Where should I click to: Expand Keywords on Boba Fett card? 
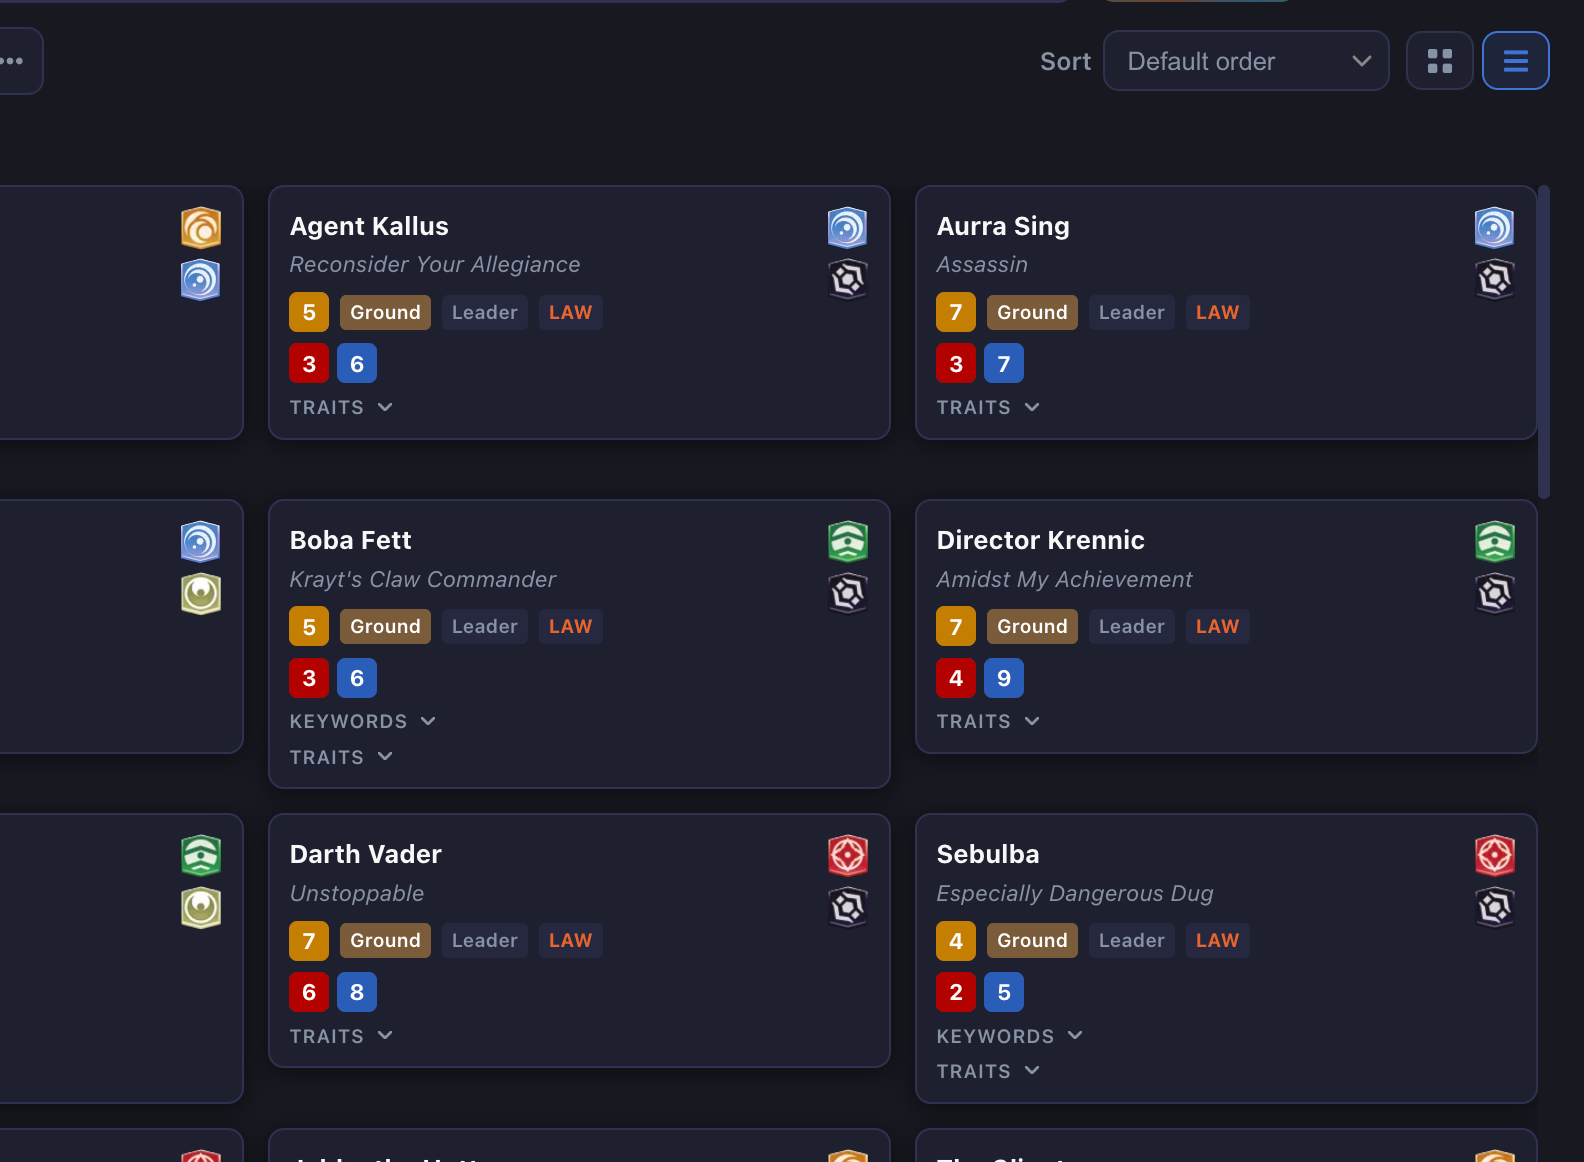coord(362,721)
